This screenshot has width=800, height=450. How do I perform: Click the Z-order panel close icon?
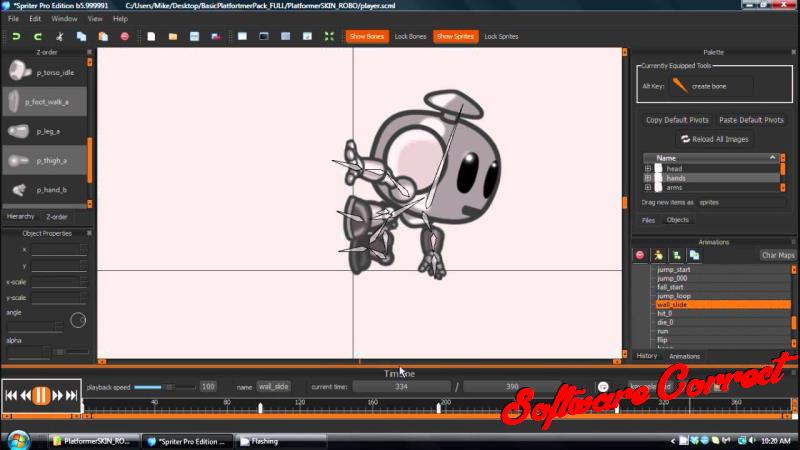point(89,52)
